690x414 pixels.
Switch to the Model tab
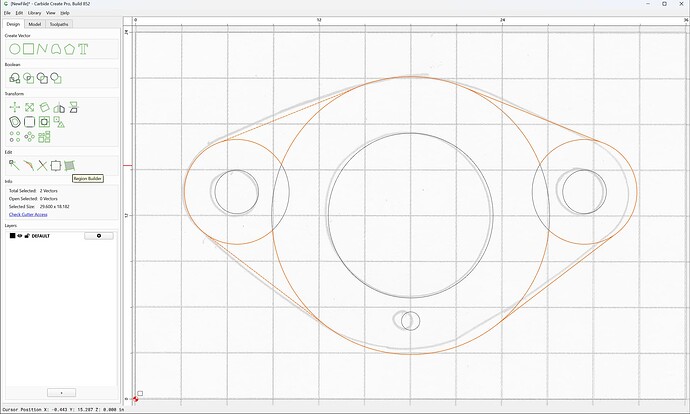tap(35, 24)
